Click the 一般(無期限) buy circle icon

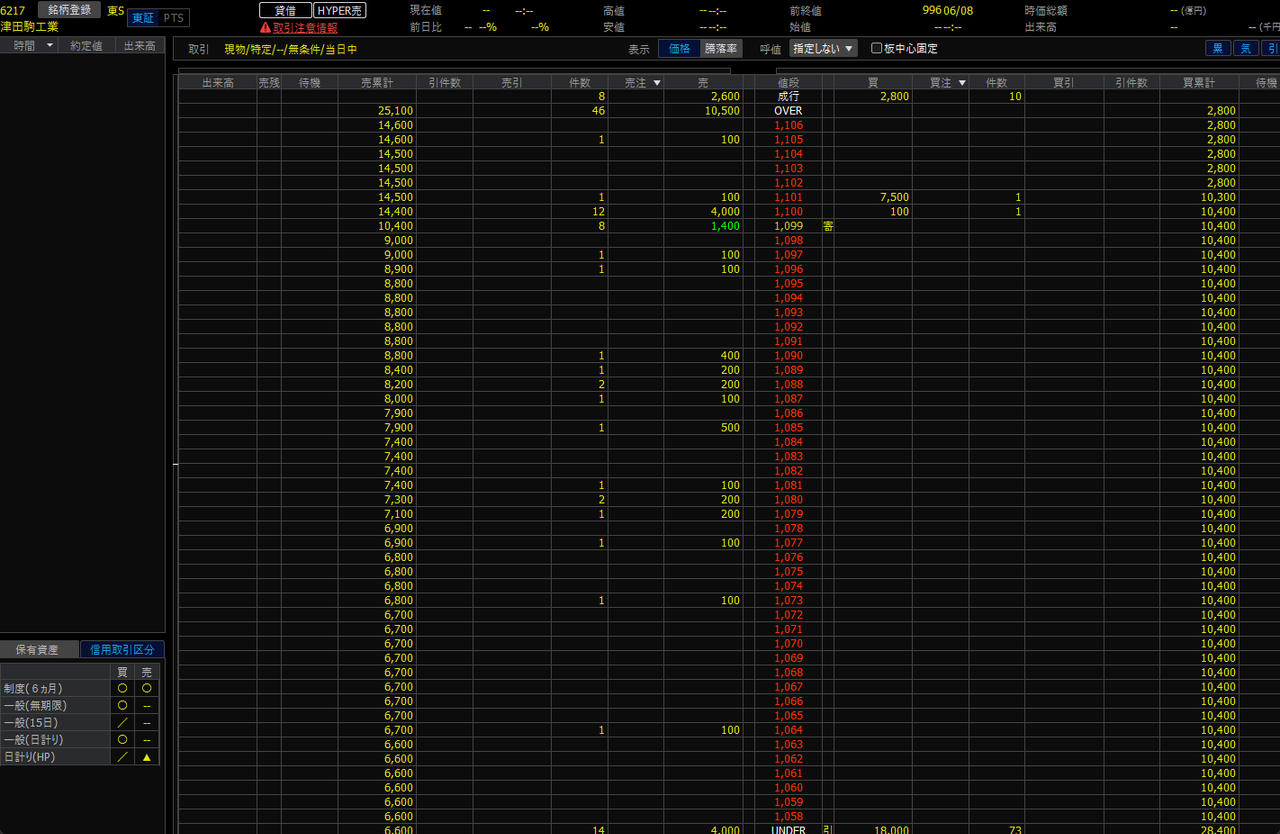pyautogui.click(x=122, y=705)
